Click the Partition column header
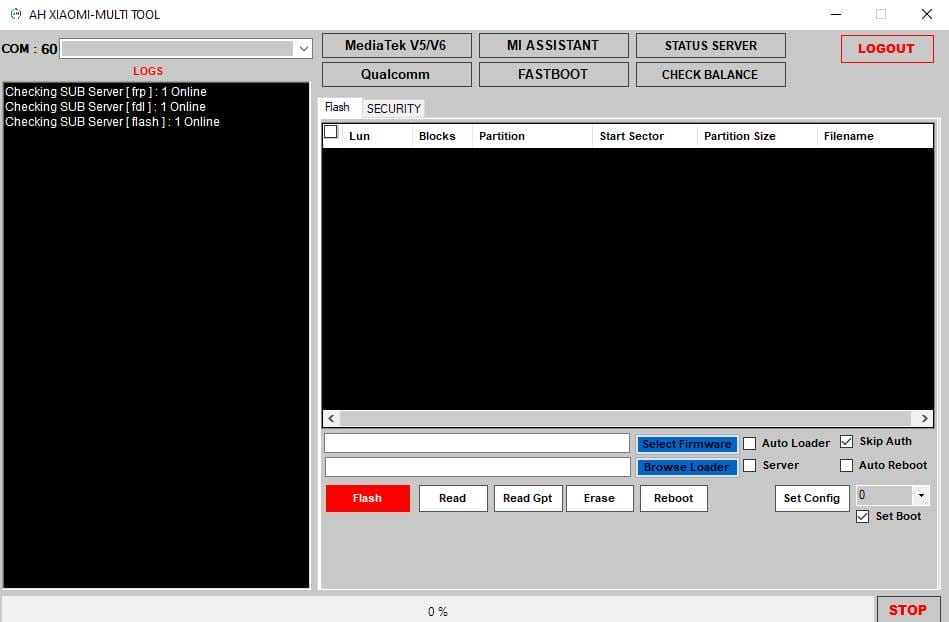The height and width of the screenshot is (622, 949). [x=502, y=136]
